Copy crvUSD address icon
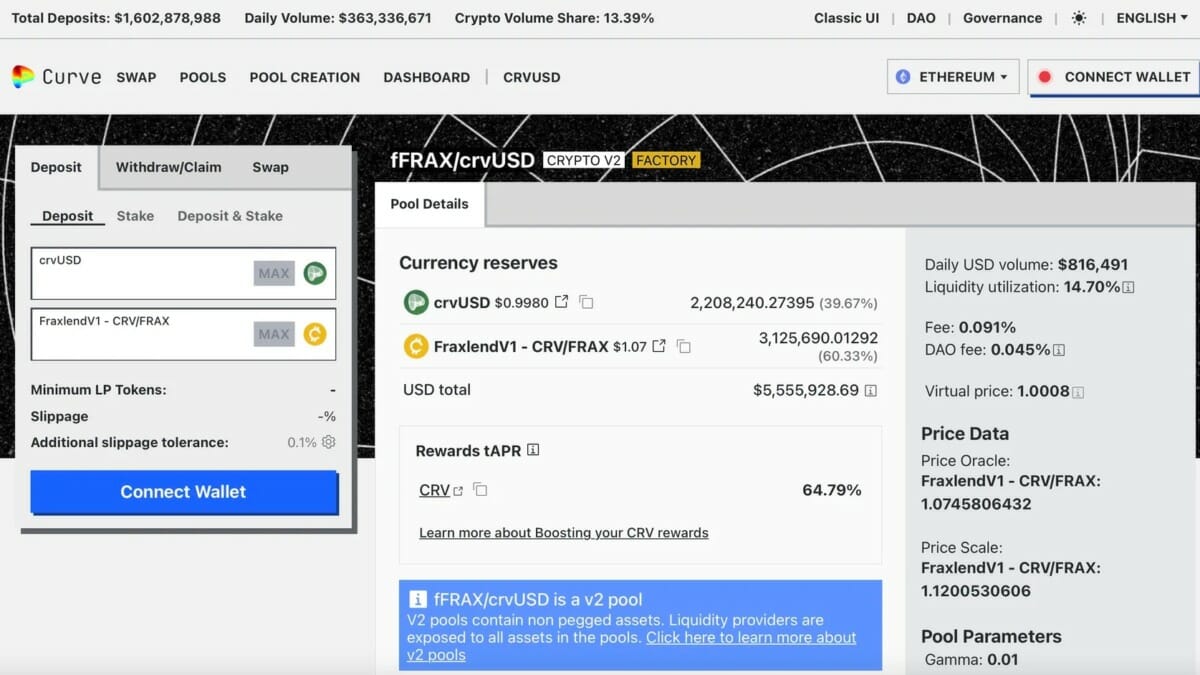The width and height of the screenshot is (1200, 675). click(587, 302)
